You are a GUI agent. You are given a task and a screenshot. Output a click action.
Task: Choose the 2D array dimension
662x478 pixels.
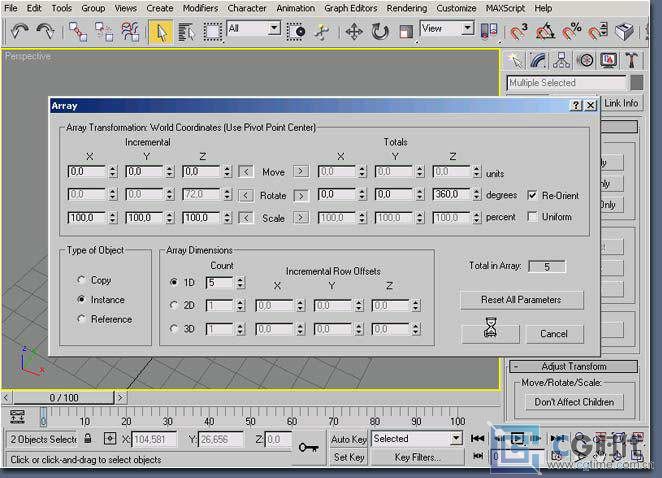(x=174, y=304)
